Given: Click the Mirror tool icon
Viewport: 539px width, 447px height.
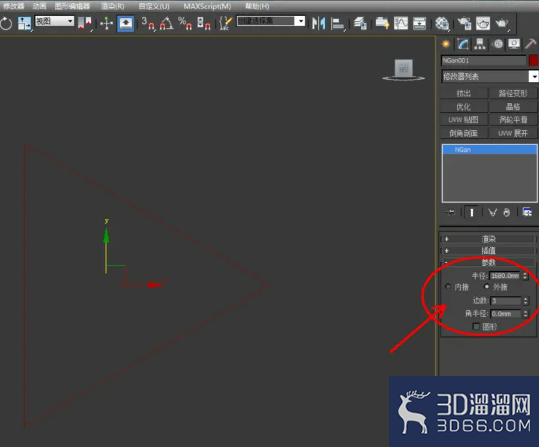Looking at the screenshot, I should click(x=319, y=23).
